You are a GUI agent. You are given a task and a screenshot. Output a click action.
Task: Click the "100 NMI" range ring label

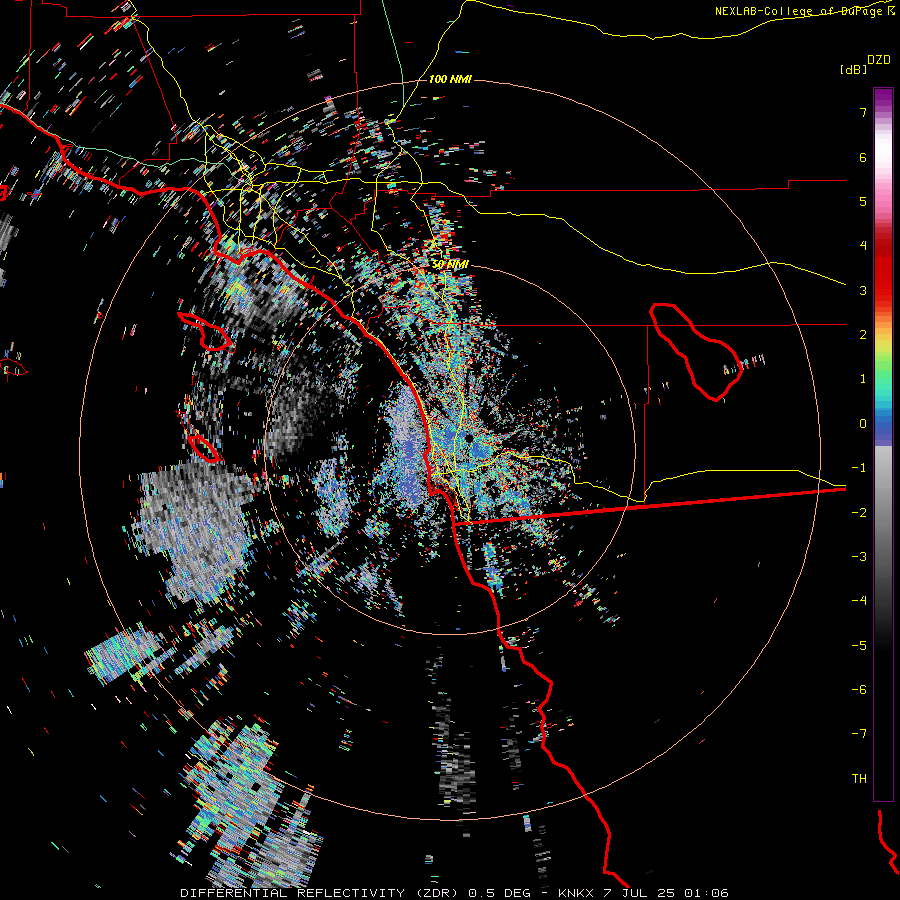pyautogui.click(x=450, y=79)
